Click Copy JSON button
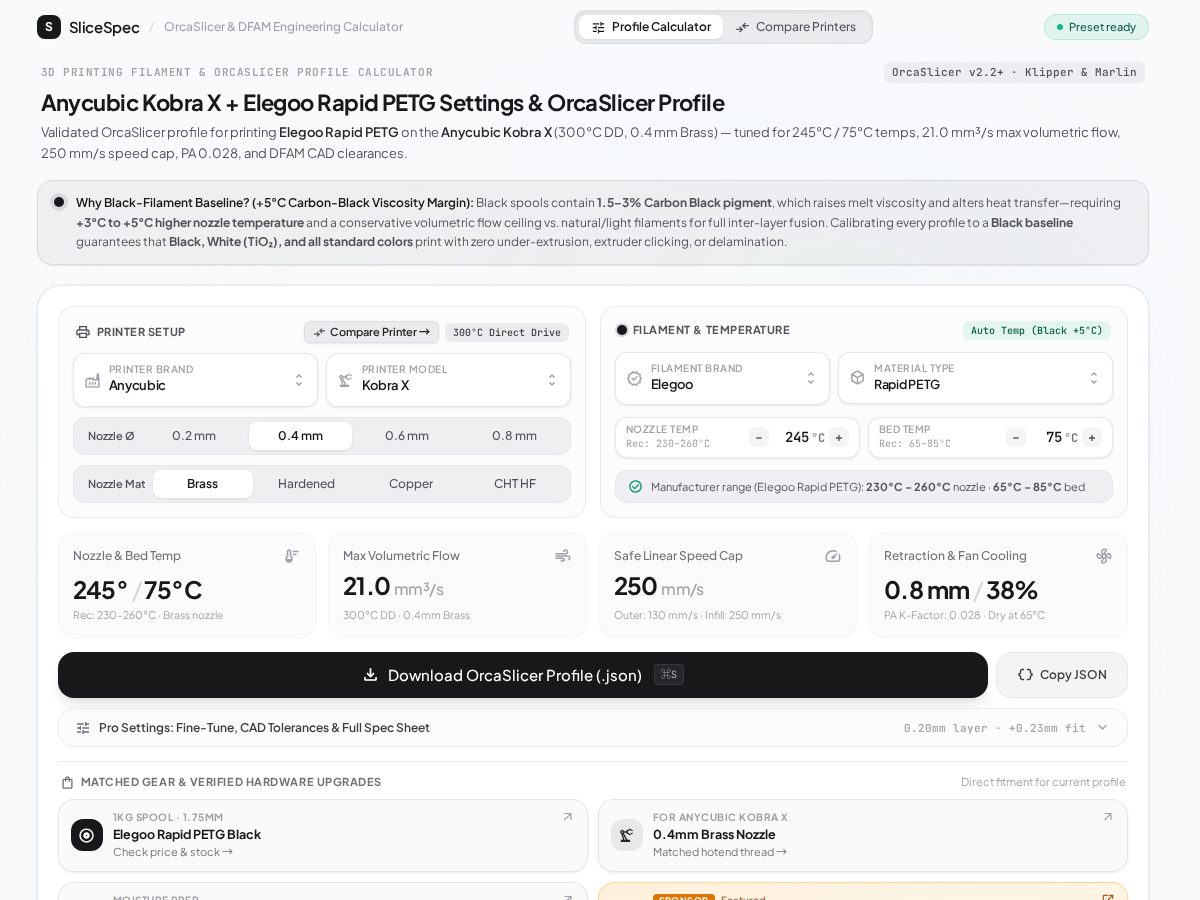The height and width of the screenshot is (900, 1200). (x=1062, y=675)
